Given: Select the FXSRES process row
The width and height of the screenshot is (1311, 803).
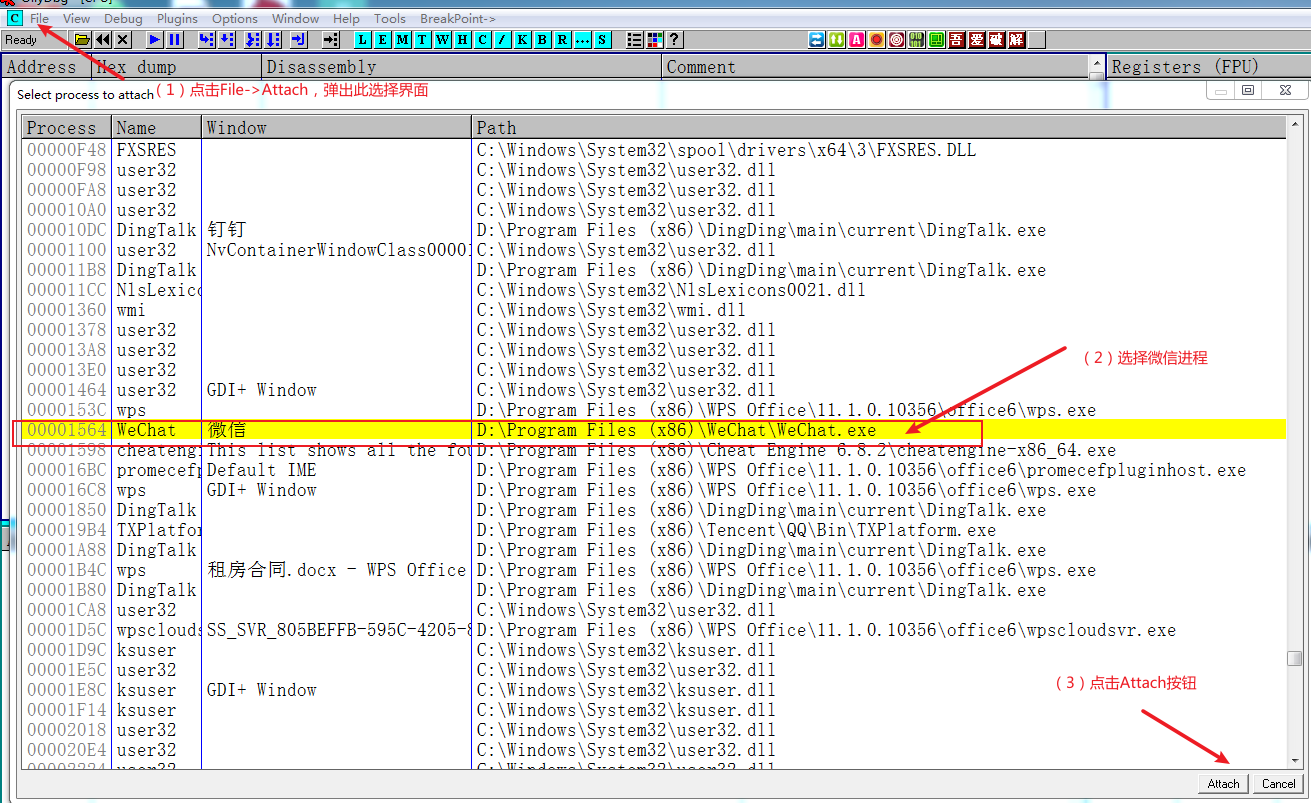Looking at the screenshot, I should pos(654,150).
